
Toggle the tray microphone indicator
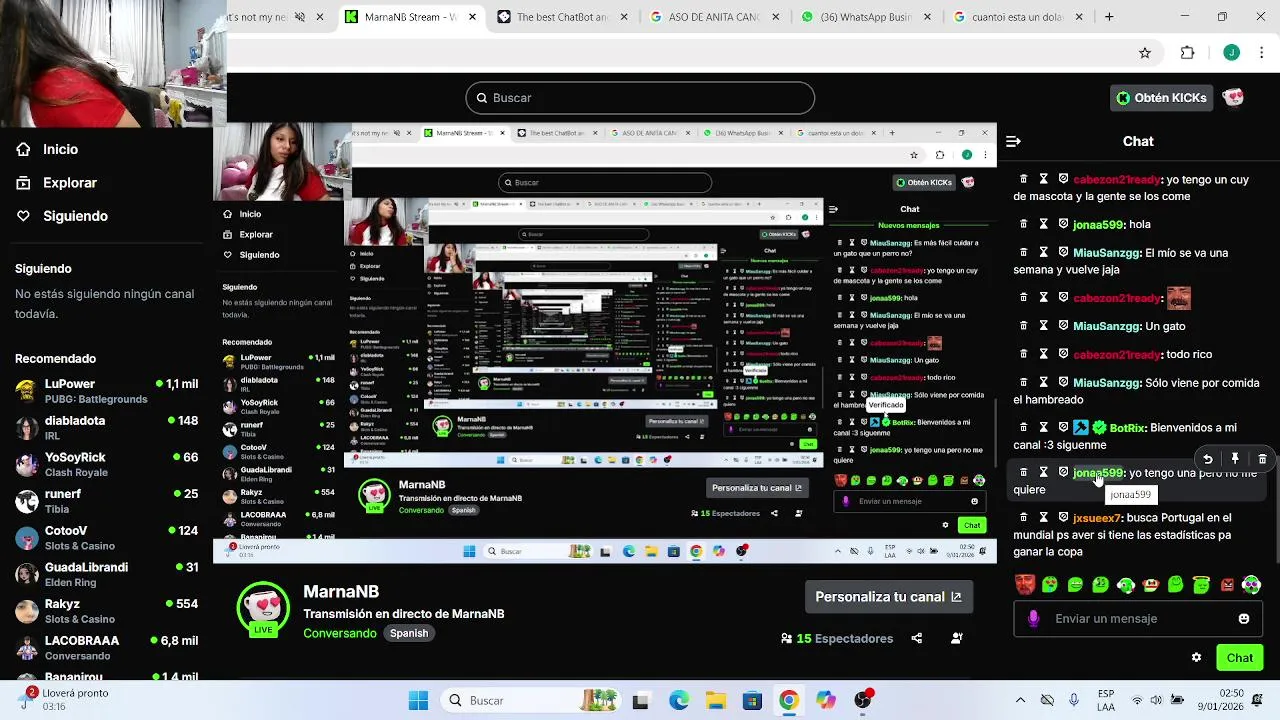[1076, 700]
